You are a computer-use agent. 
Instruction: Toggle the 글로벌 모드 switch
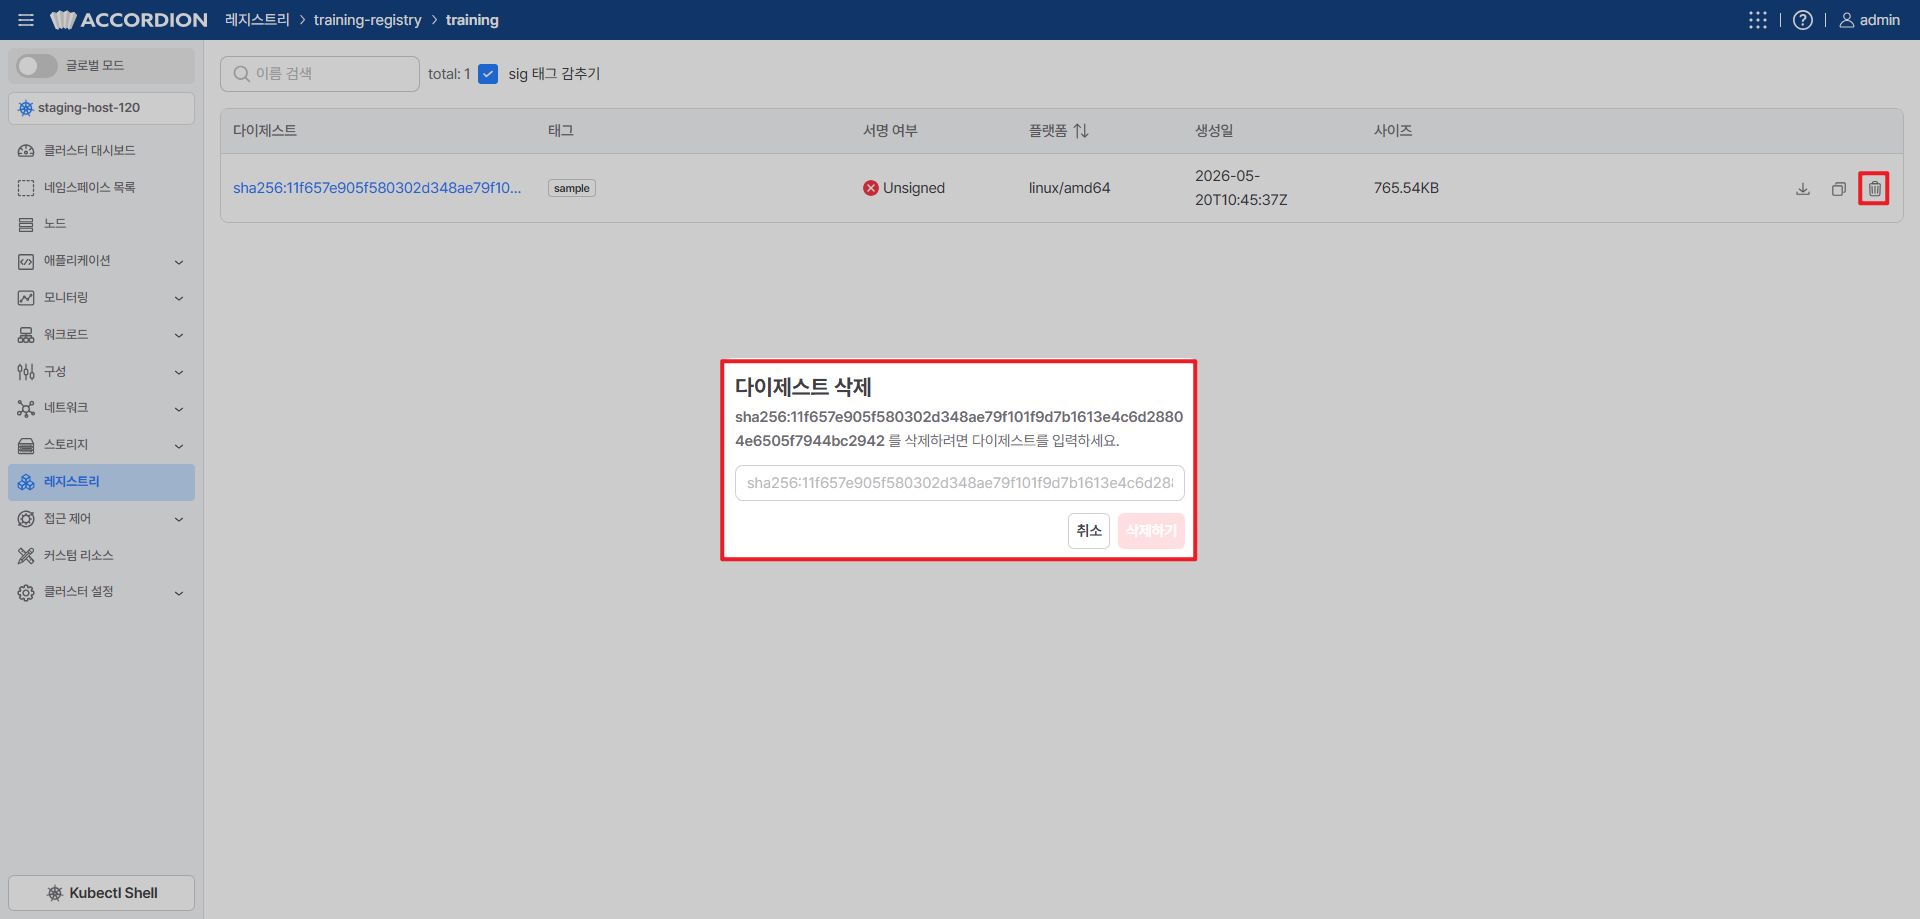tap(37, 66)
